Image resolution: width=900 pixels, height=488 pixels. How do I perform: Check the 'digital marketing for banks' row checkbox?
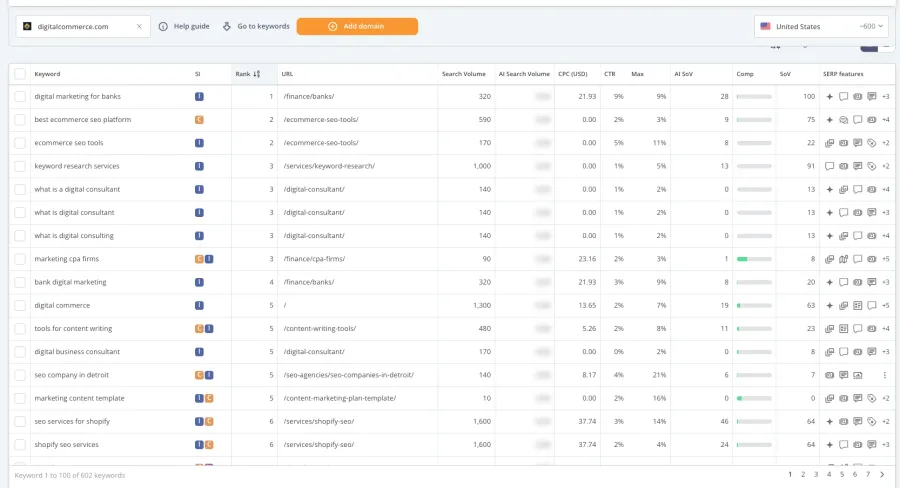click(x=20, y=96)
